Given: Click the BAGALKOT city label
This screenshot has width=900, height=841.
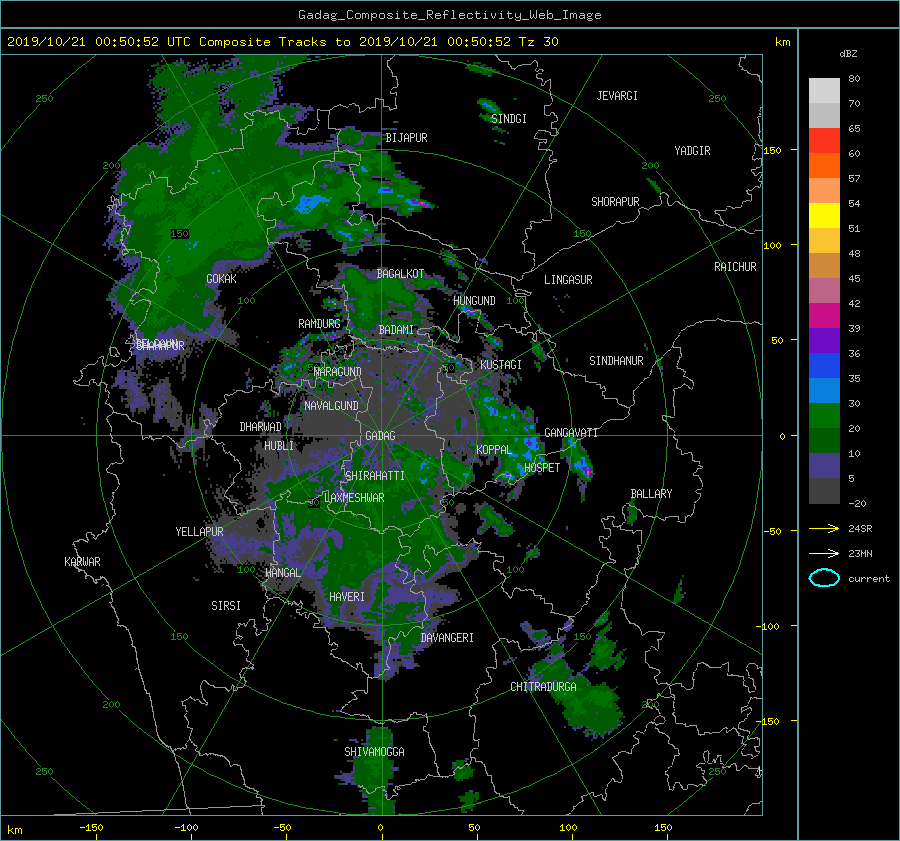Looking at the screenshot, I should click(x=400, y=274).
